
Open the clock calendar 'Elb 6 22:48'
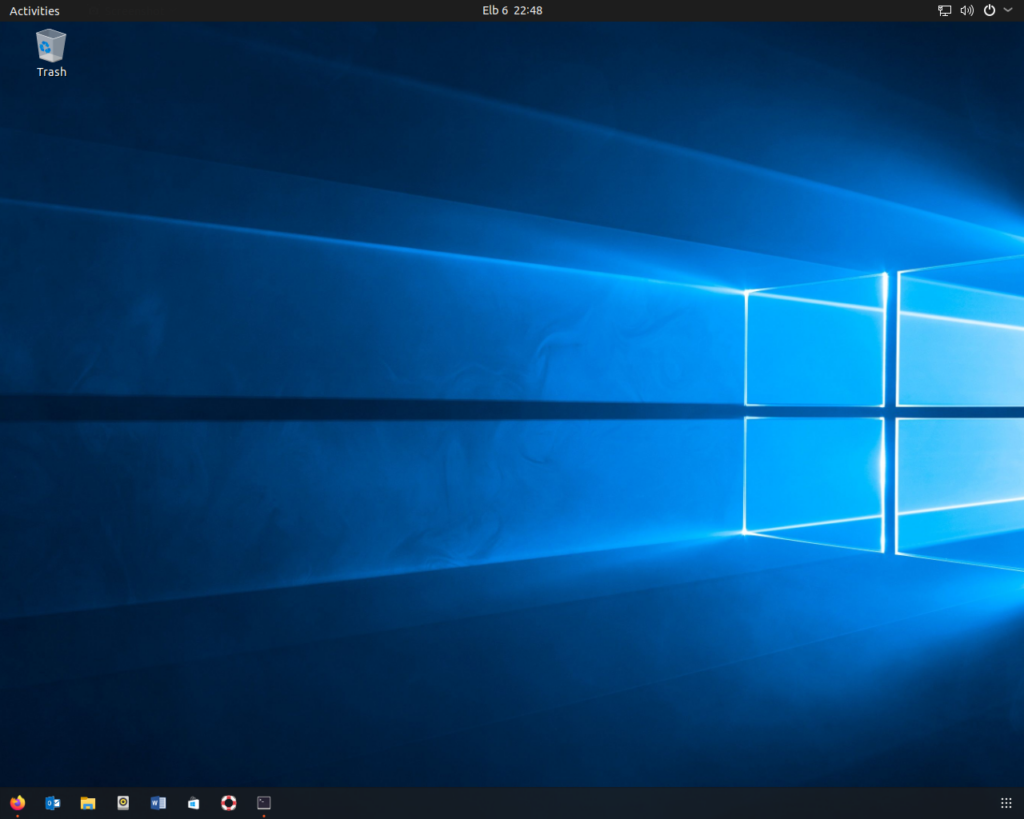(512, 10)
